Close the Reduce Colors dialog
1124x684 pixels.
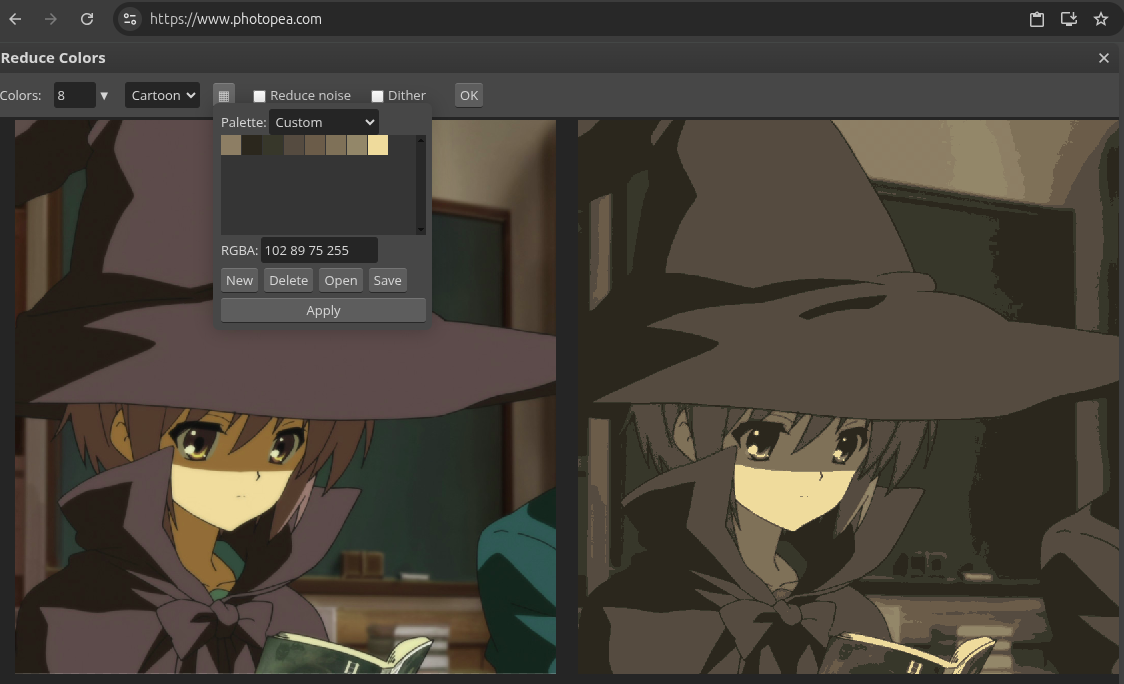tap(1104, 58)
